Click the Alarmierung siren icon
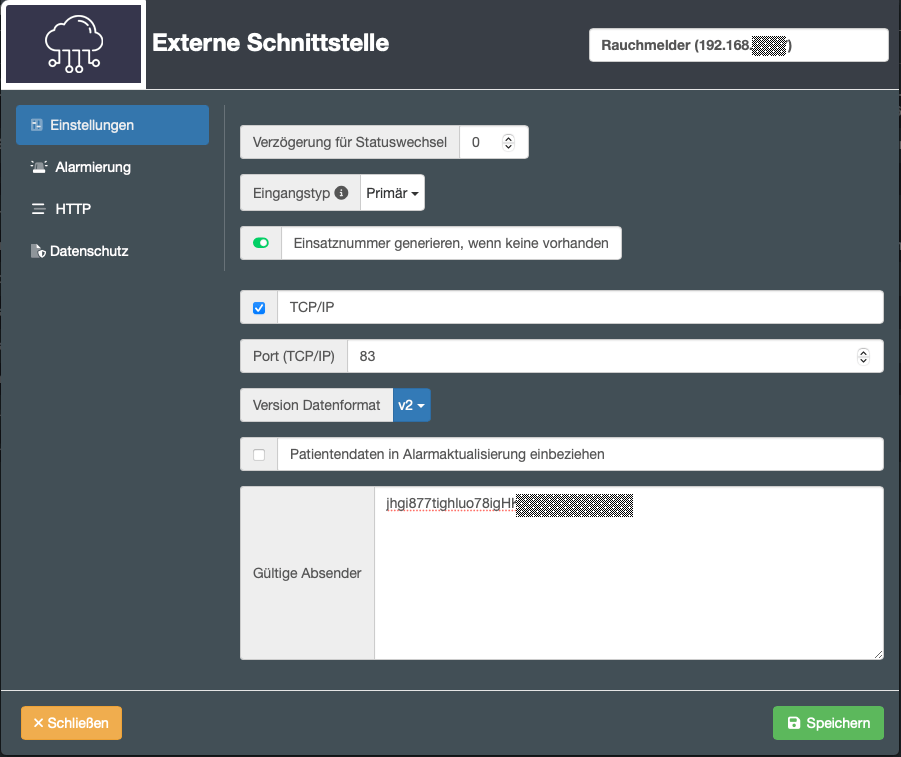The height and width of the screenshot is (757, 901). coord(38,167)
